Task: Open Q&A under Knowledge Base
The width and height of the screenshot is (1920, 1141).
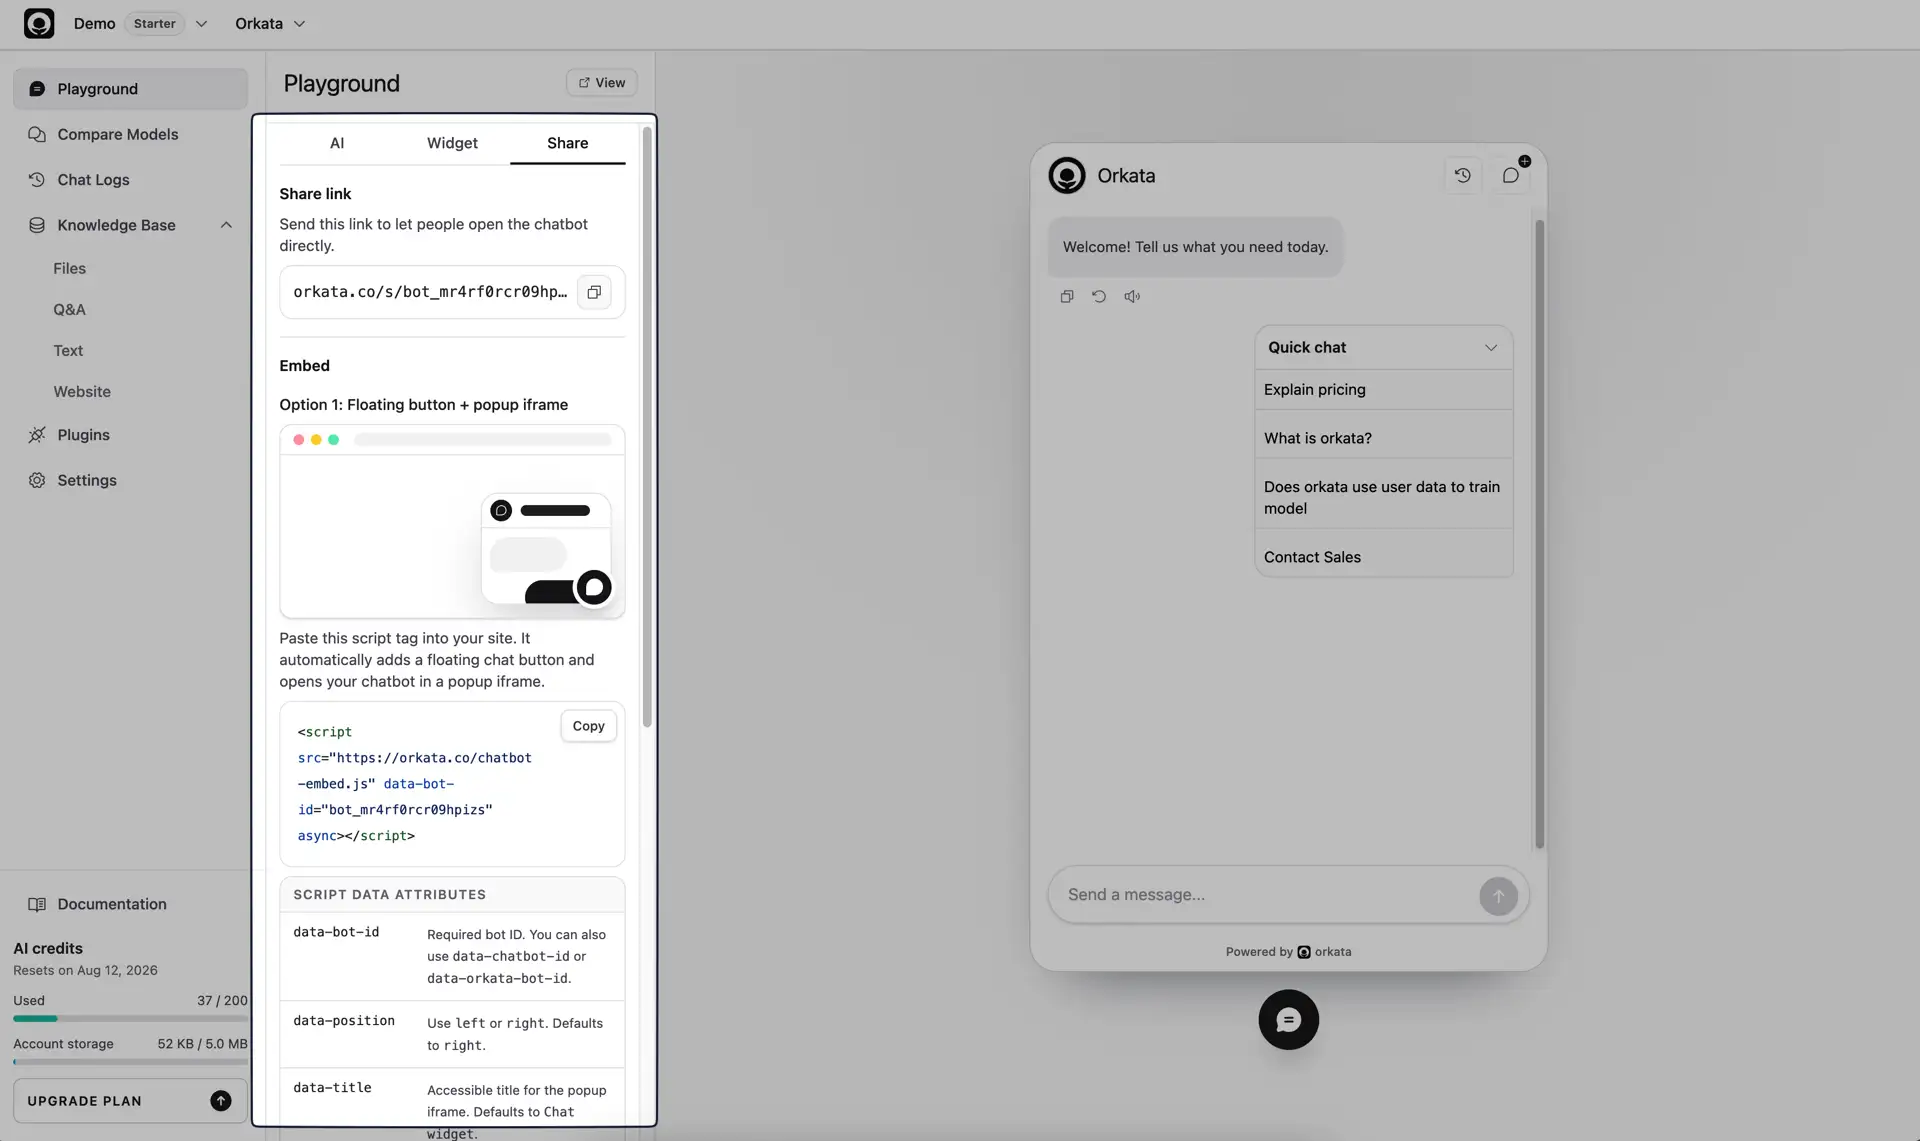Action: point(69,310)
